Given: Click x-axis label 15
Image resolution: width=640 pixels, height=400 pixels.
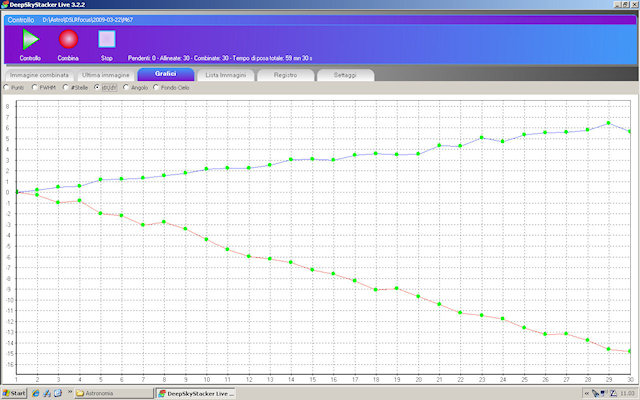Looking at the screenshot, I should (312, 380).
